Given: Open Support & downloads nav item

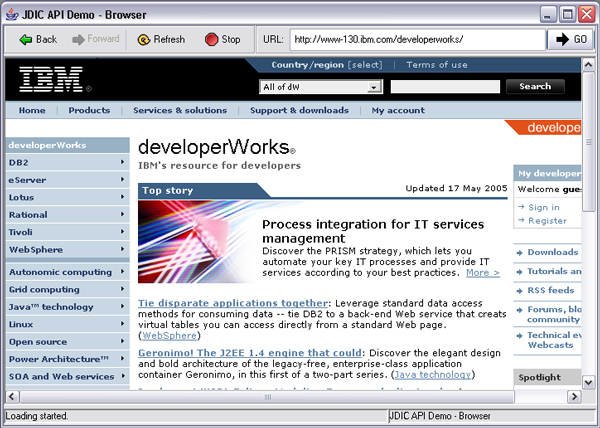Looking at the screenshot, I should (x=299, y=110).
